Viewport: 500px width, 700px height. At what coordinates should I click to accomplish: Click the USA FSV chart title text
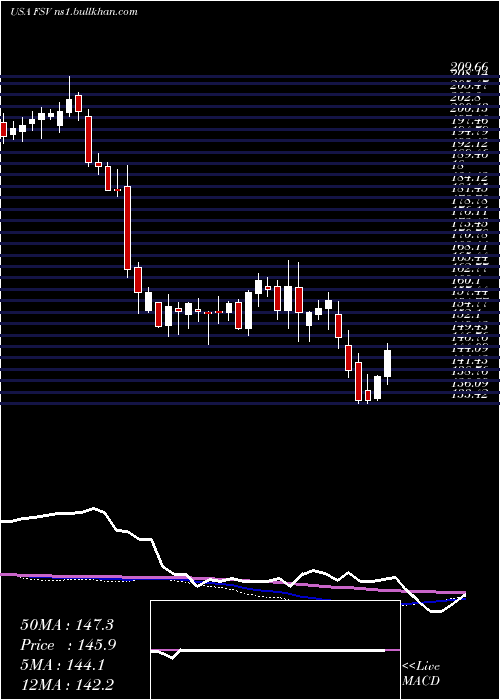(x=73, y=12)
